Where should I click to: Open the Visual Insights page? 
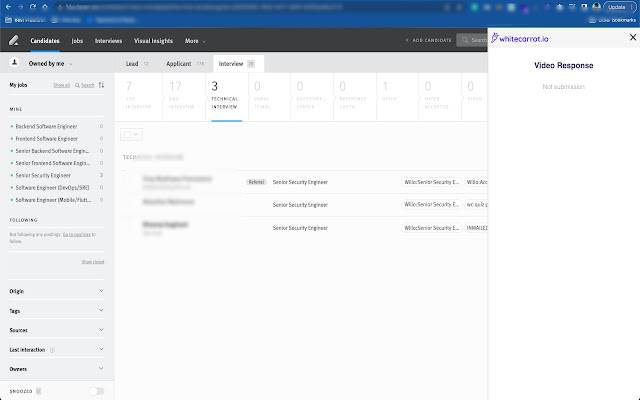153,41
